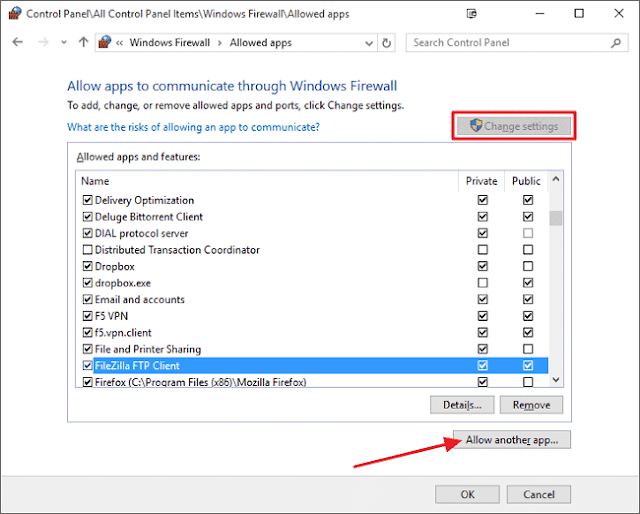The height and width of the screenshot is (514, 640).
Task: Click the Forward navigation arrow
Action: [x=43, y=42]
